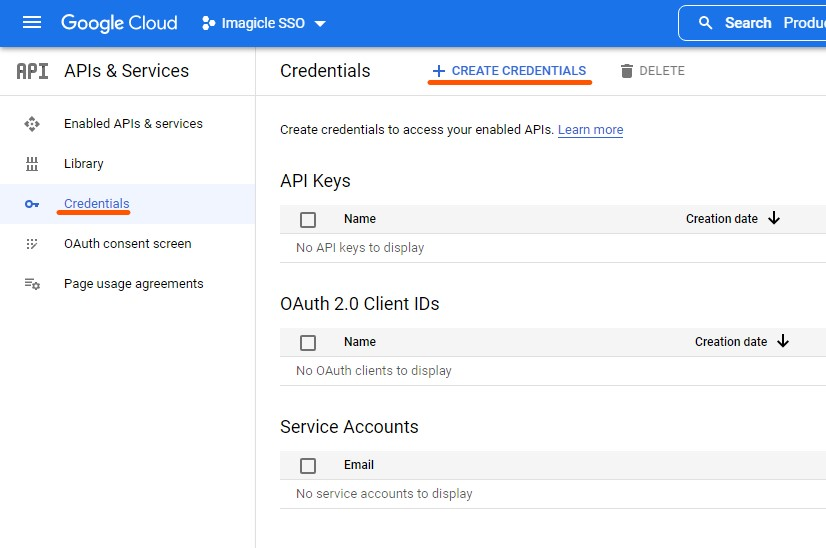Tick the Service Accounts select-all checkbox
The width and height of the screenshot is (826, 548).
click(x=308, y=465)
